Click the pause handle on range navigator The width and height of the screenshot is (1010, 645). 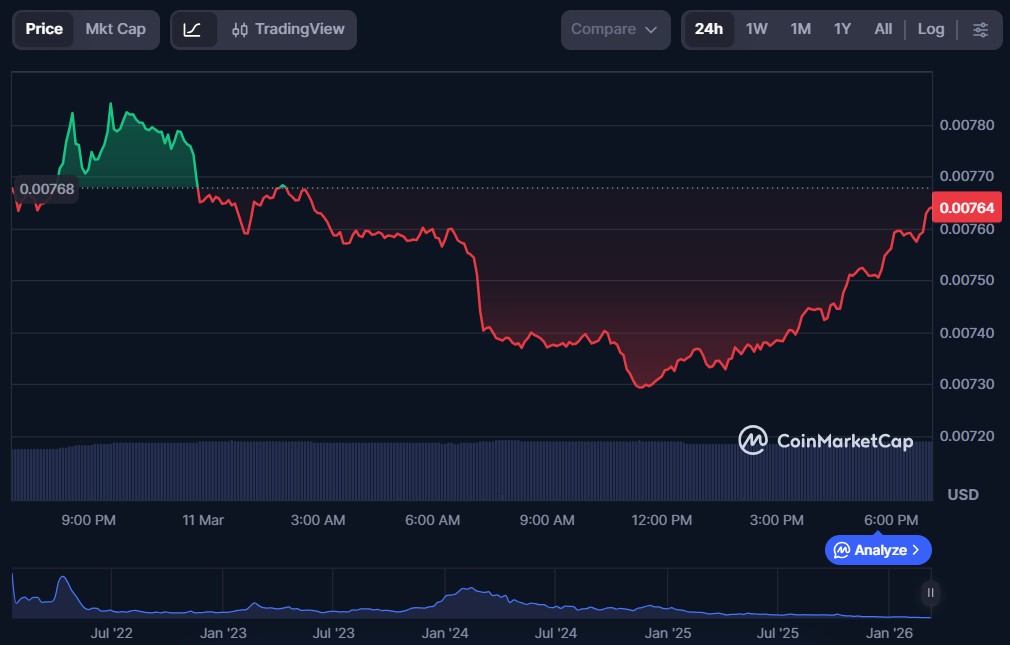tap(930, 593)
